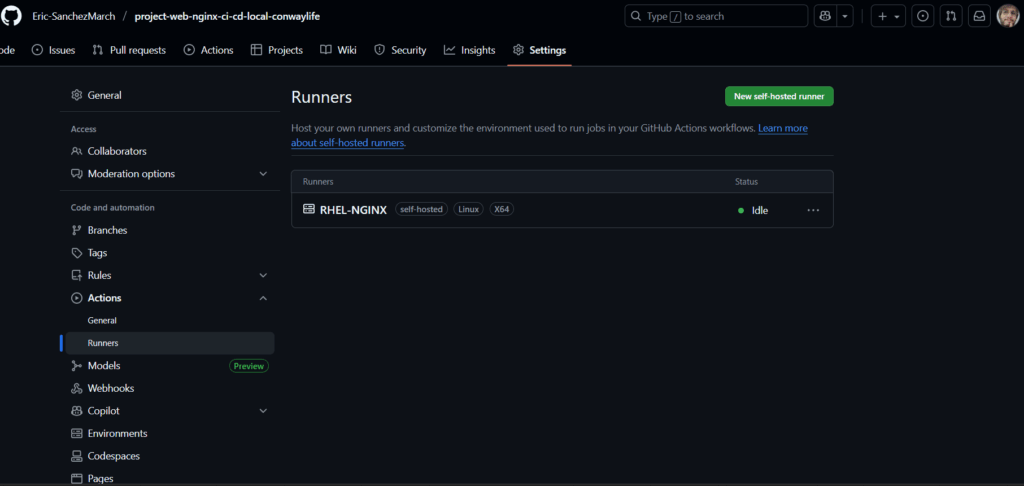Switch to the Security tab
This screenshot has height=486, width=1024.
pyautogui.click(x=400, y=50)
